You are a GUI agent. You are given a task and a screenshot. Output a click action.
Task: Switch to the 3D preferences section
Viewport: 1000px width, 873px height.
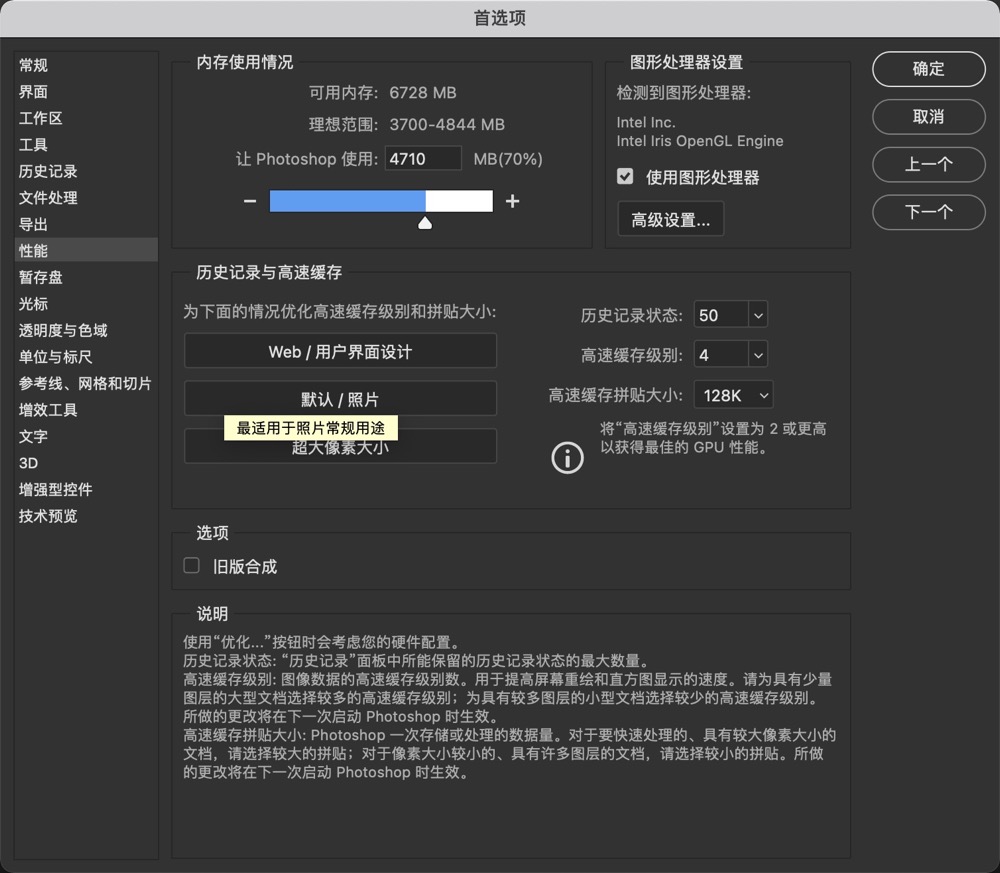click(x=28, y=463)
